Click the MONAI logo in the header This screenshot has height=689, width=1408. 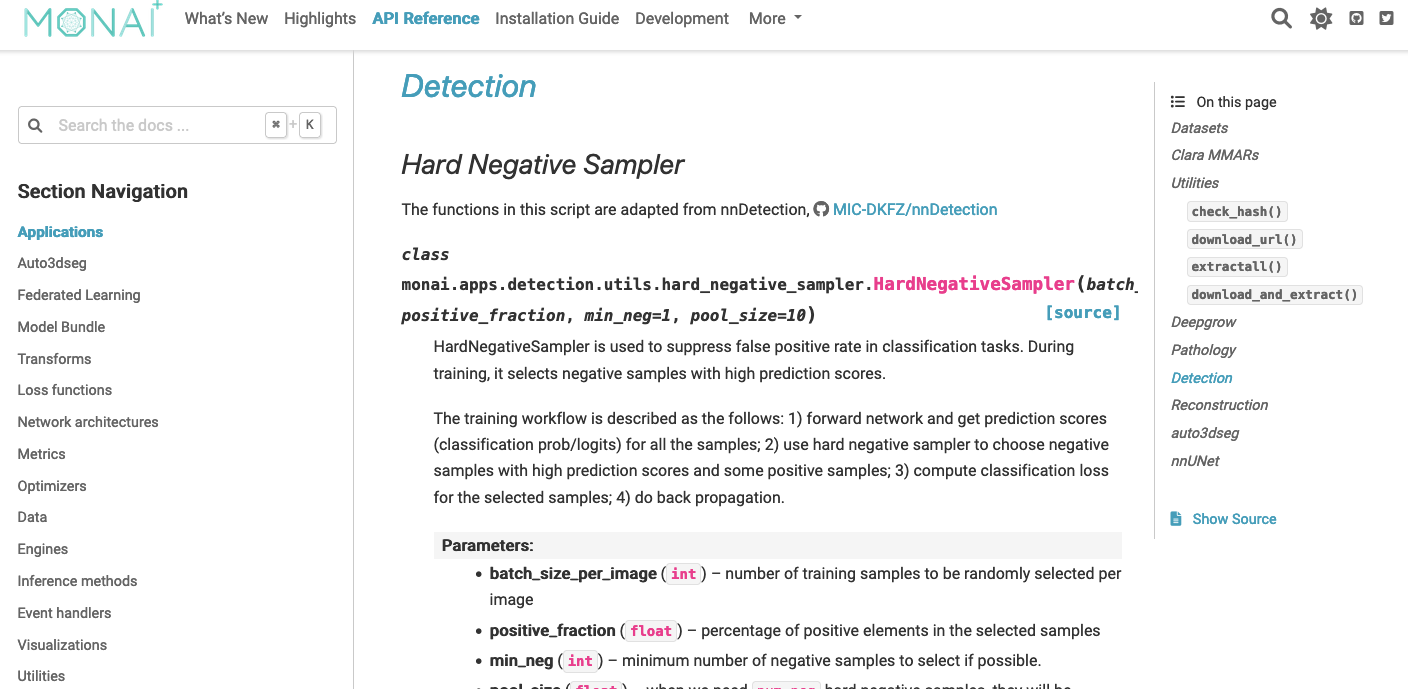click(x=90, y=19)
